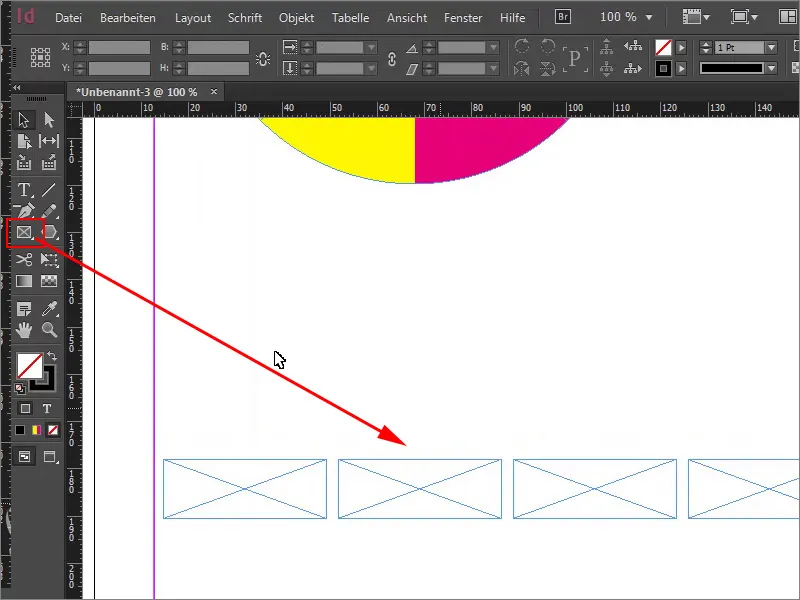The width and height of the screenshot is (800, 600).
Task: Select the Rectangle Frame tool
Action: coord(24,232)
